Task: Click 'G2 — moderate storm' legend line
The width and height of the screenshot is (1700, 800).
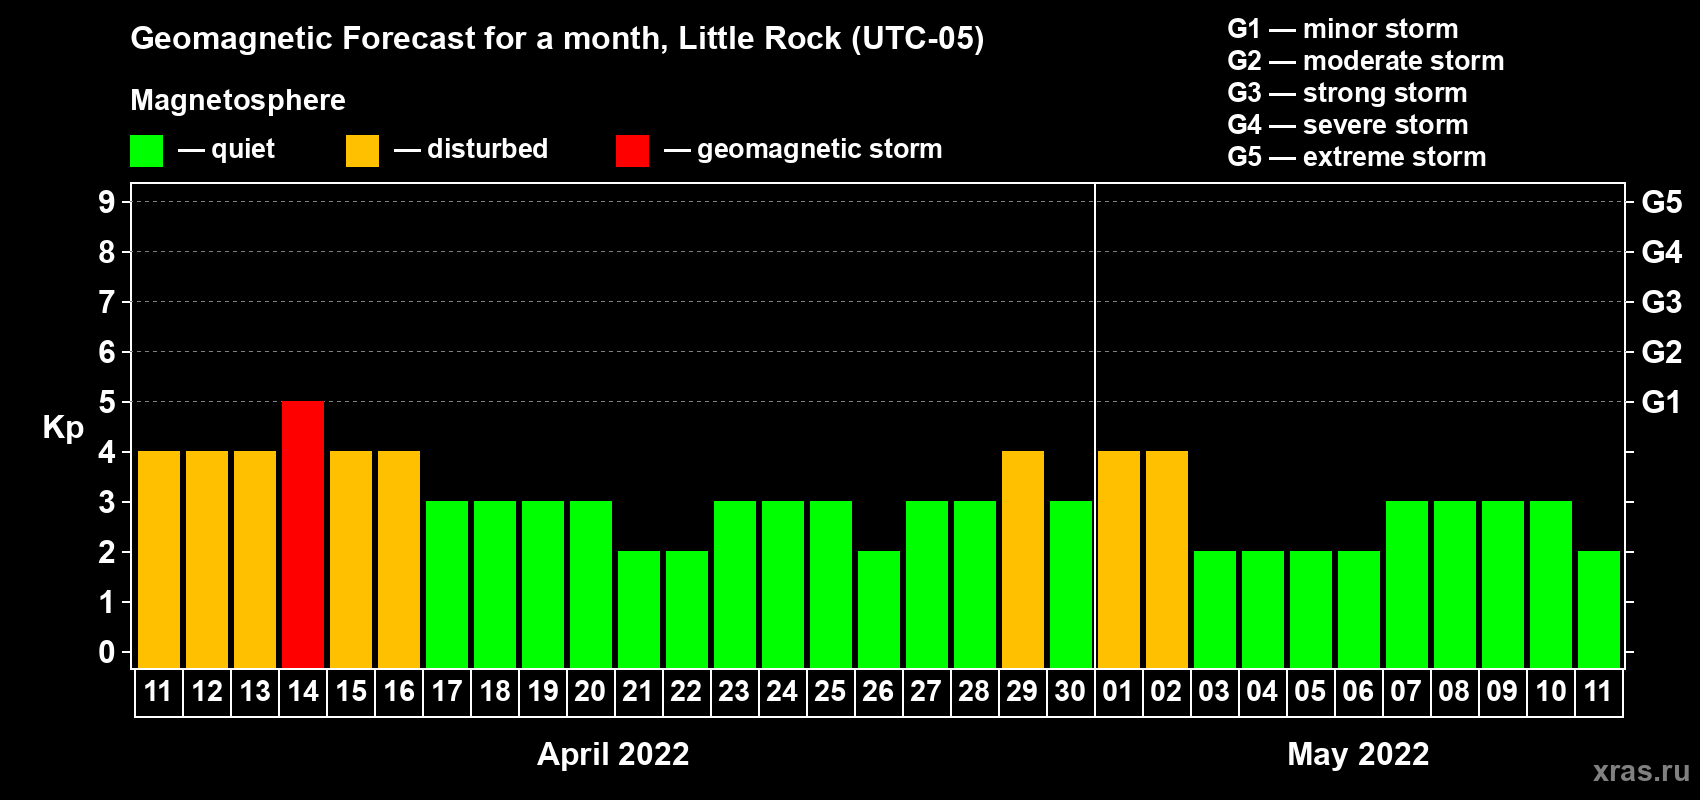Action: tap(1366, 61)
